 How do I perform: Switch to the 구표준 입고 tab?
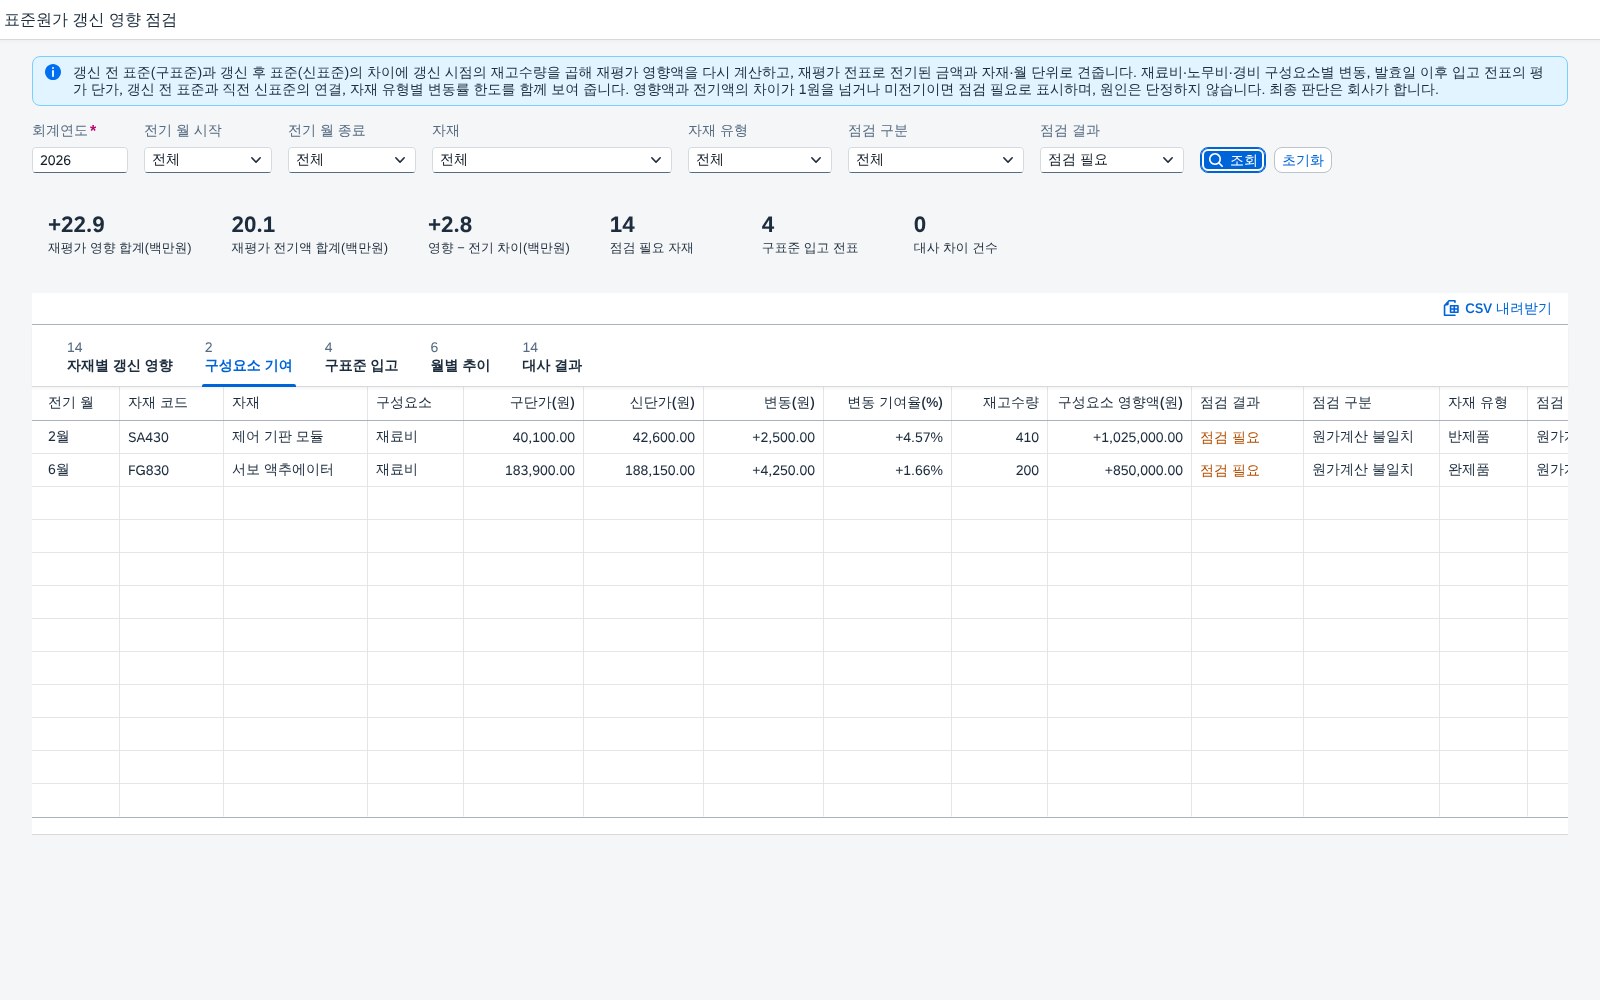361,357
